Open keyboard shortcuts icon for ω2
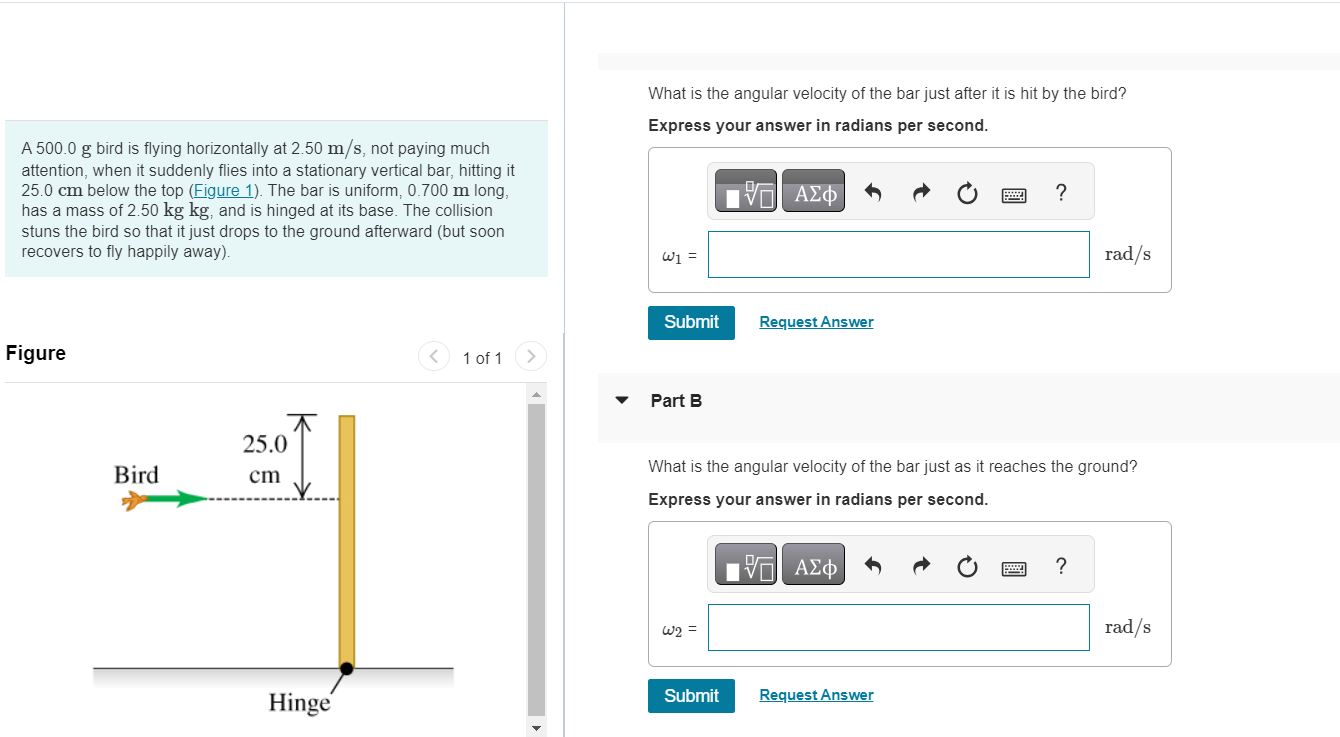The height and width of the screenshot is (737, 1340). tap(1014, 568)
